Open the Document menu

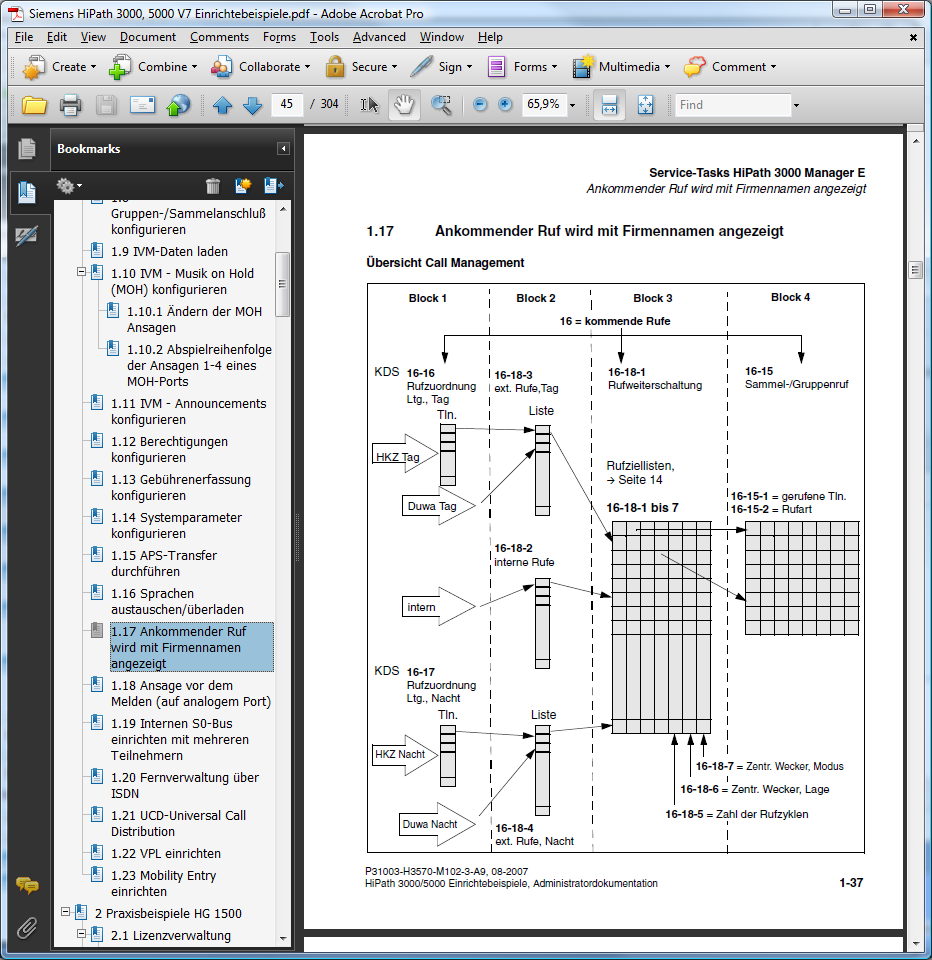(148, 37)
